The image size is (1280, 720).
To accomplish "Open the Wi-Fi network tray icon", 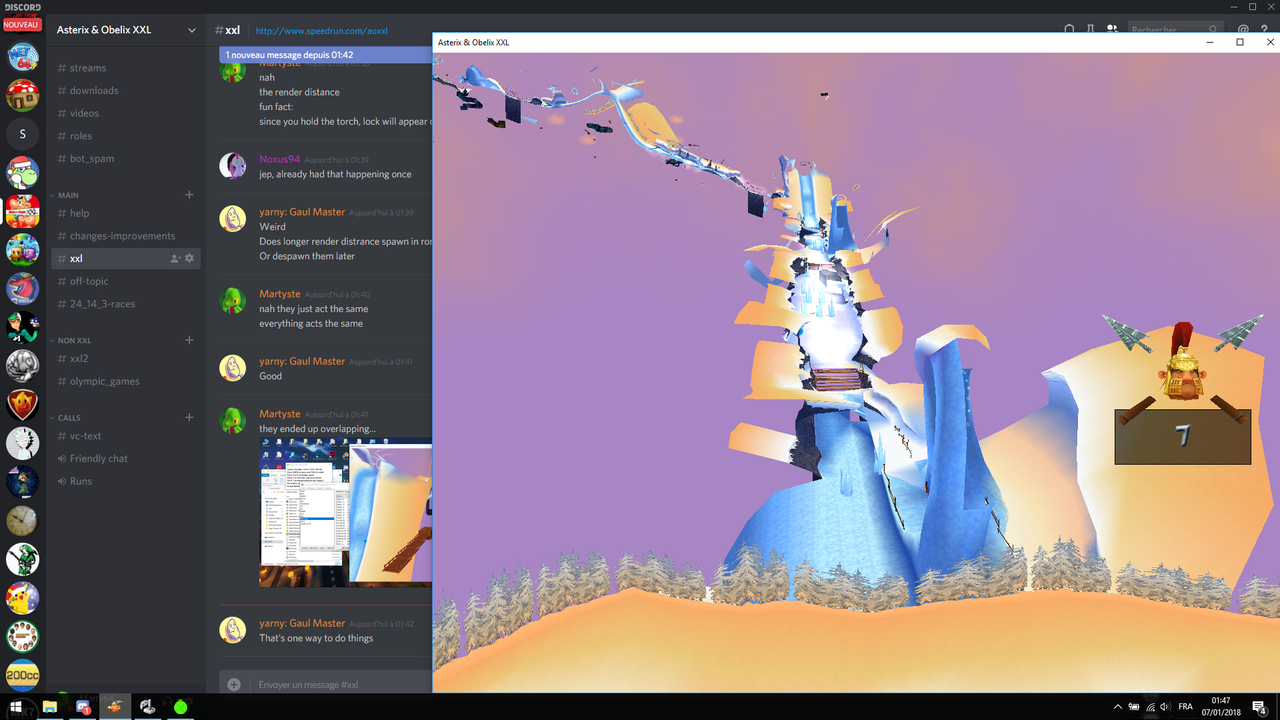I will [x=1150, y=707].
